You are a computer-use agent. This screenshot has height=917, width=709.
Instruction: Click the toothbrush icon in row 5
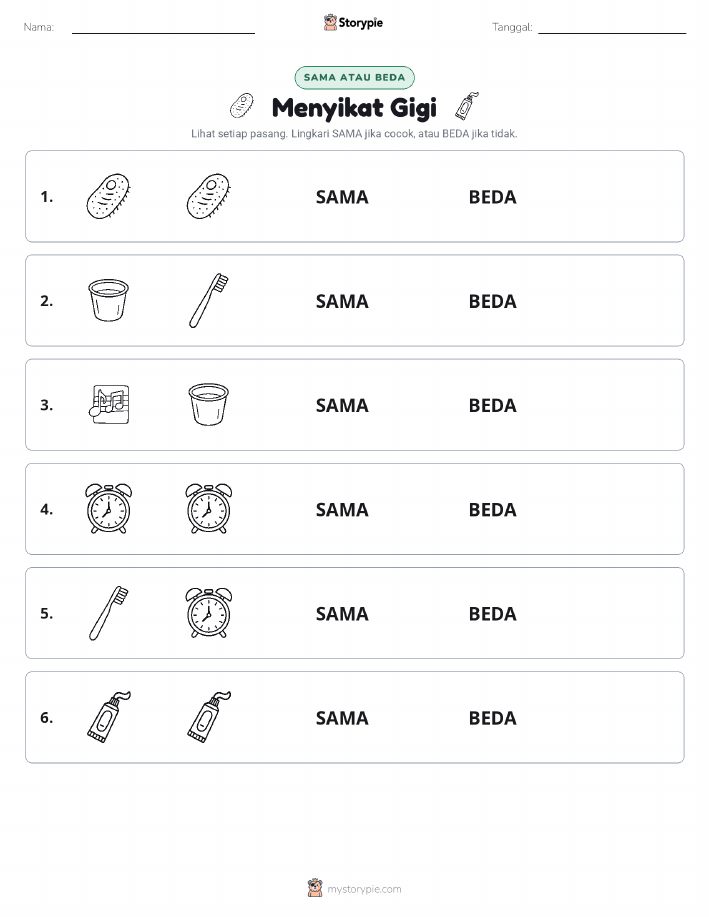[x=109, y=613]
